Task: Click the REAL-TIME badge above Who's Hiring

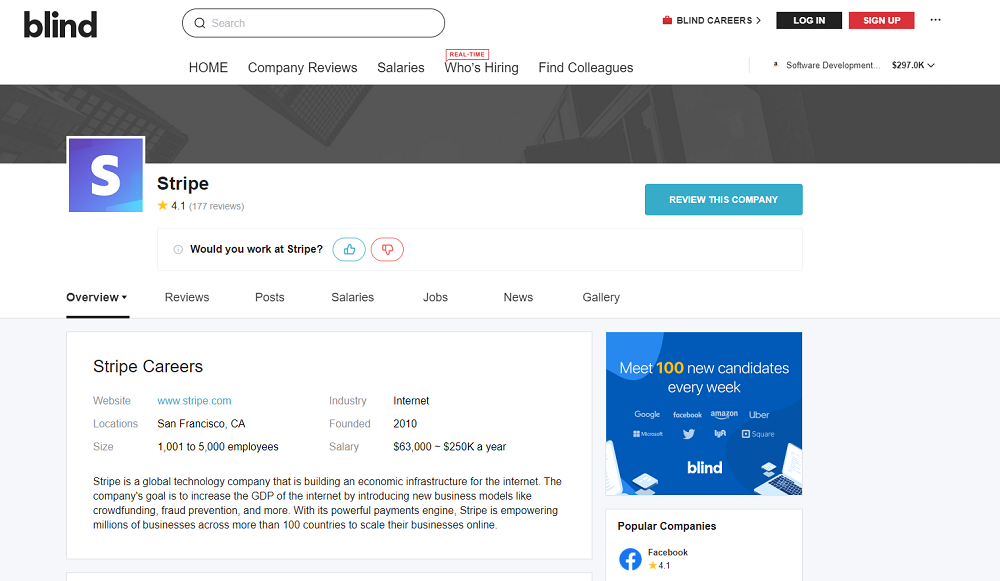Action: point(467,54)
